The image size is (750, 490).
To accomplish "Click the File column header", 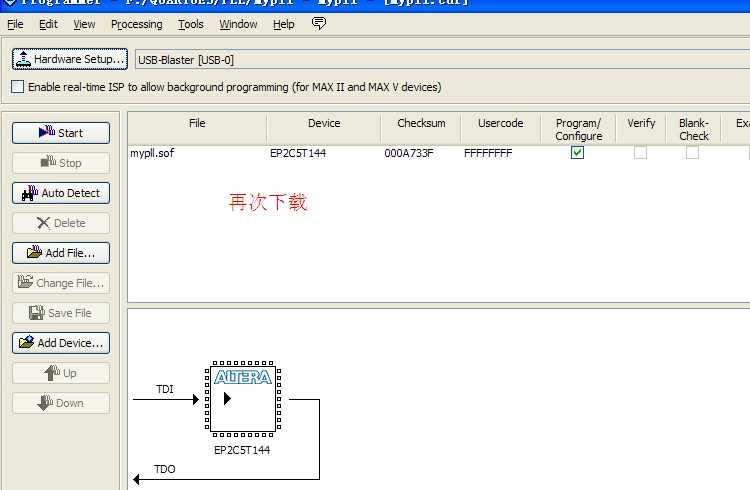I will 197,128.
